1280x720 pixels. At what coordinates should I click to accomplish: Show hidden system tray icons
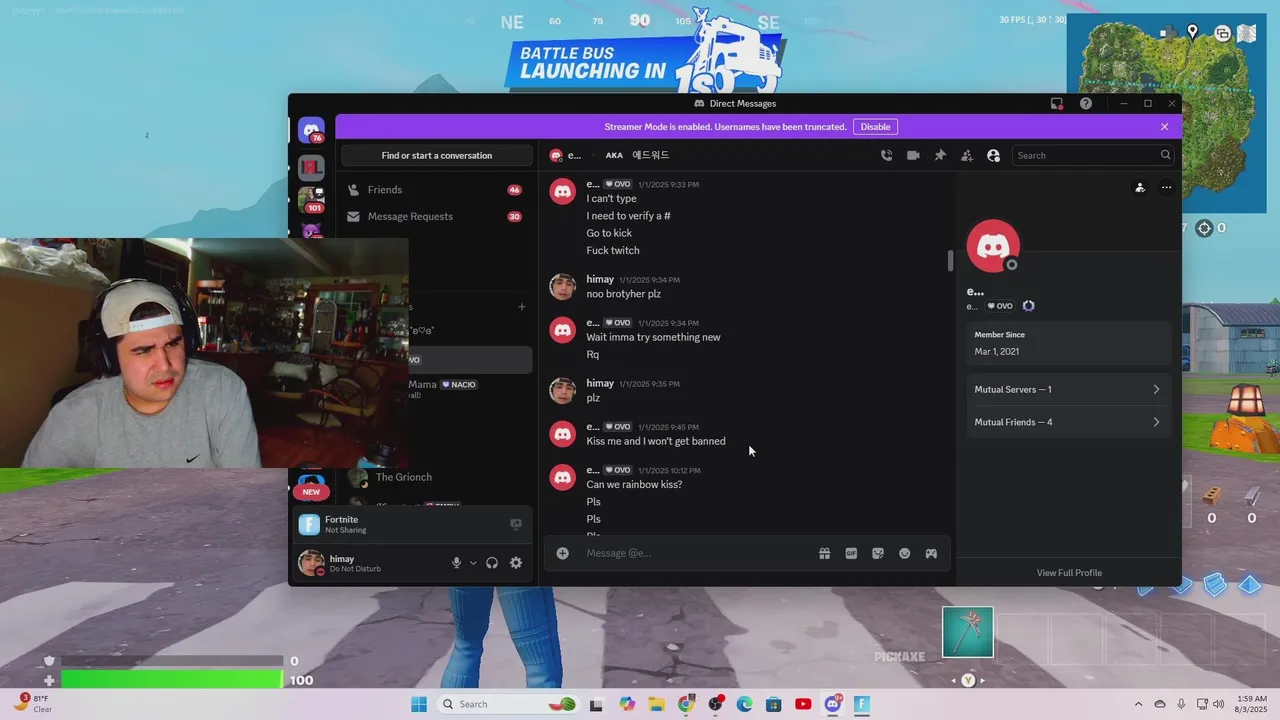1139,704
